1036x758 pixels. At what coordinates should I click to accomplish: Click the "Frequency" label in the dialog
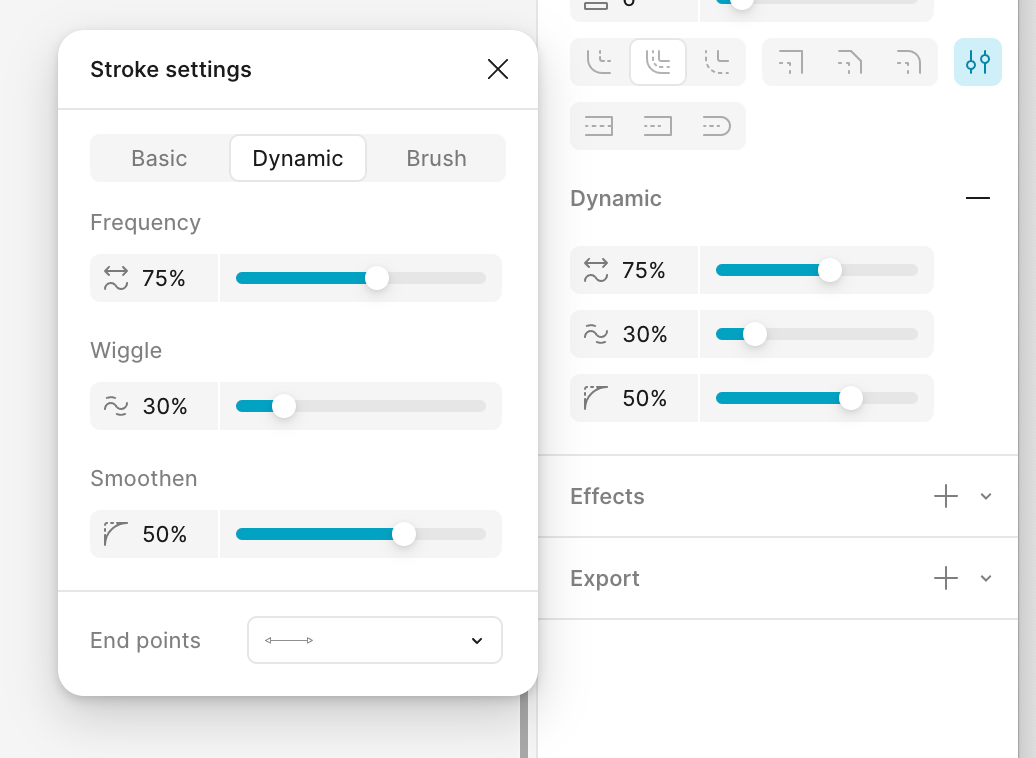(145, 223)
